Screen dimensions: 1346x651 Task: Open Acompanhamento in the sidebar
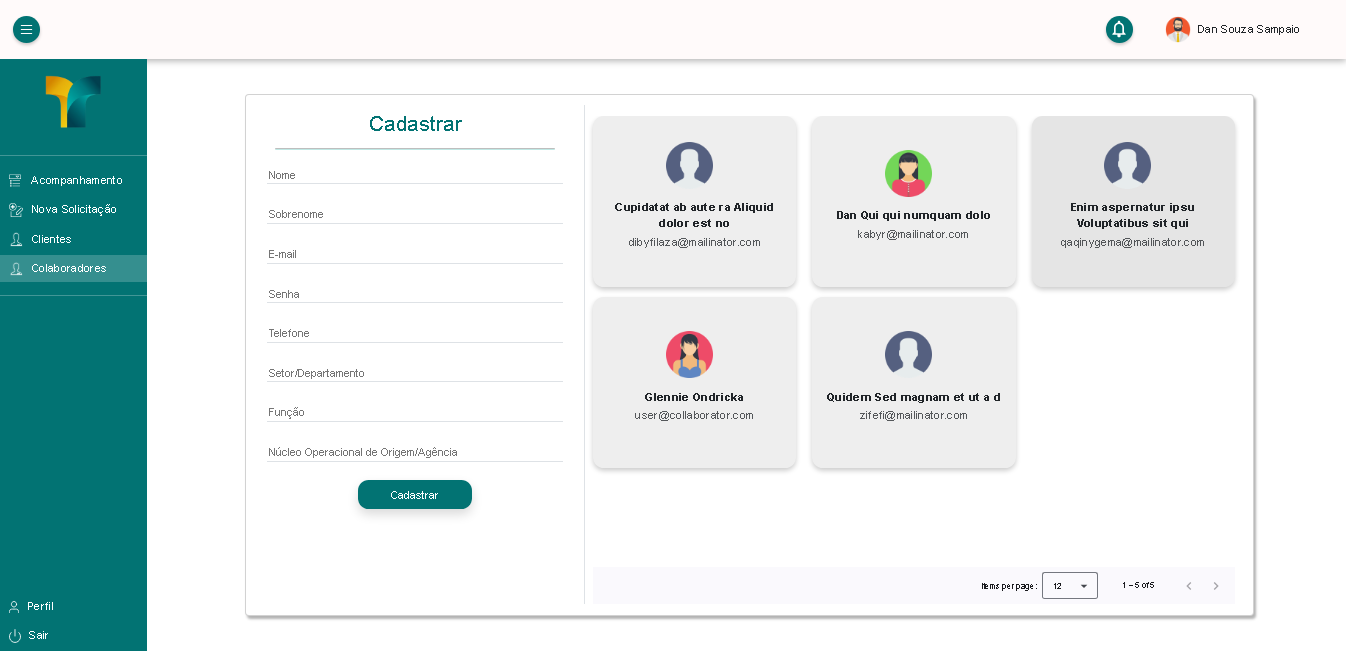(76, 180)
